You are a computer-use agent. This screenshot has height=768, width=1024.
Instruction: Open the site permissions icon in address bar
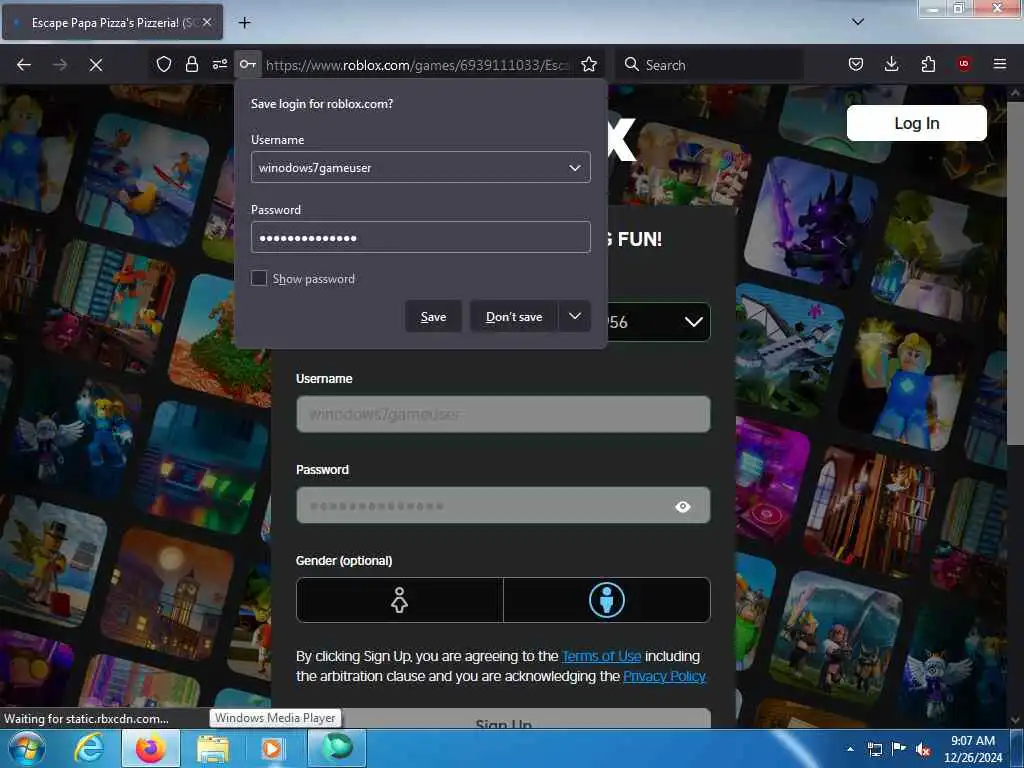click(219, 64)
